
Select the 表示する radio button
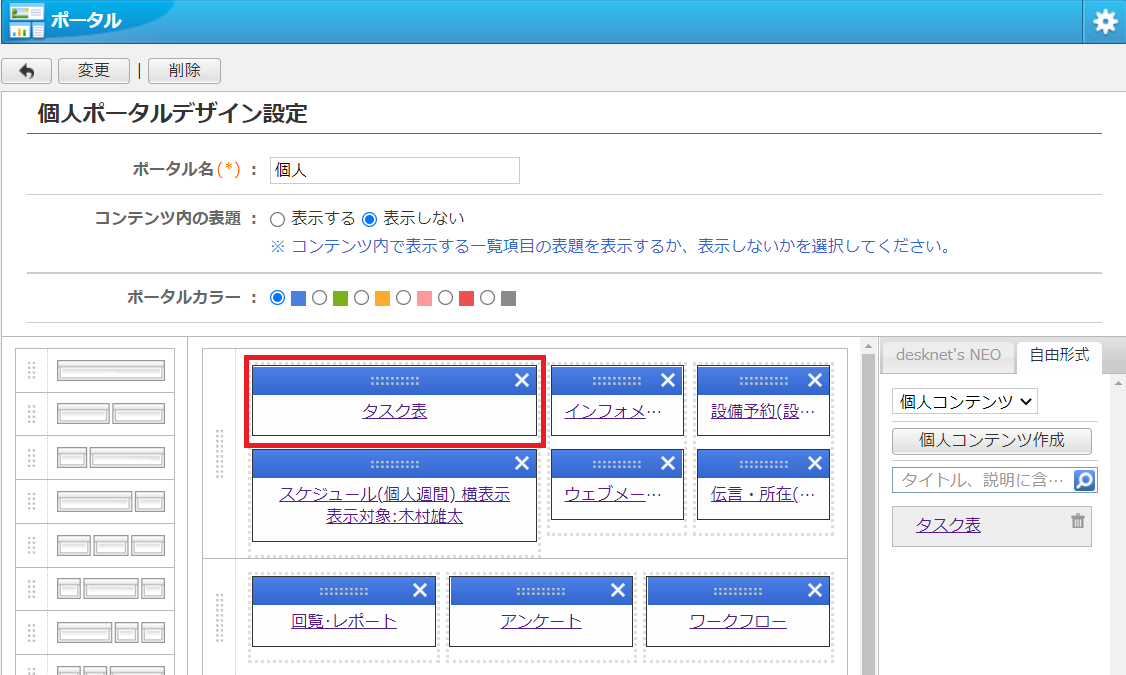pos(278,219)
